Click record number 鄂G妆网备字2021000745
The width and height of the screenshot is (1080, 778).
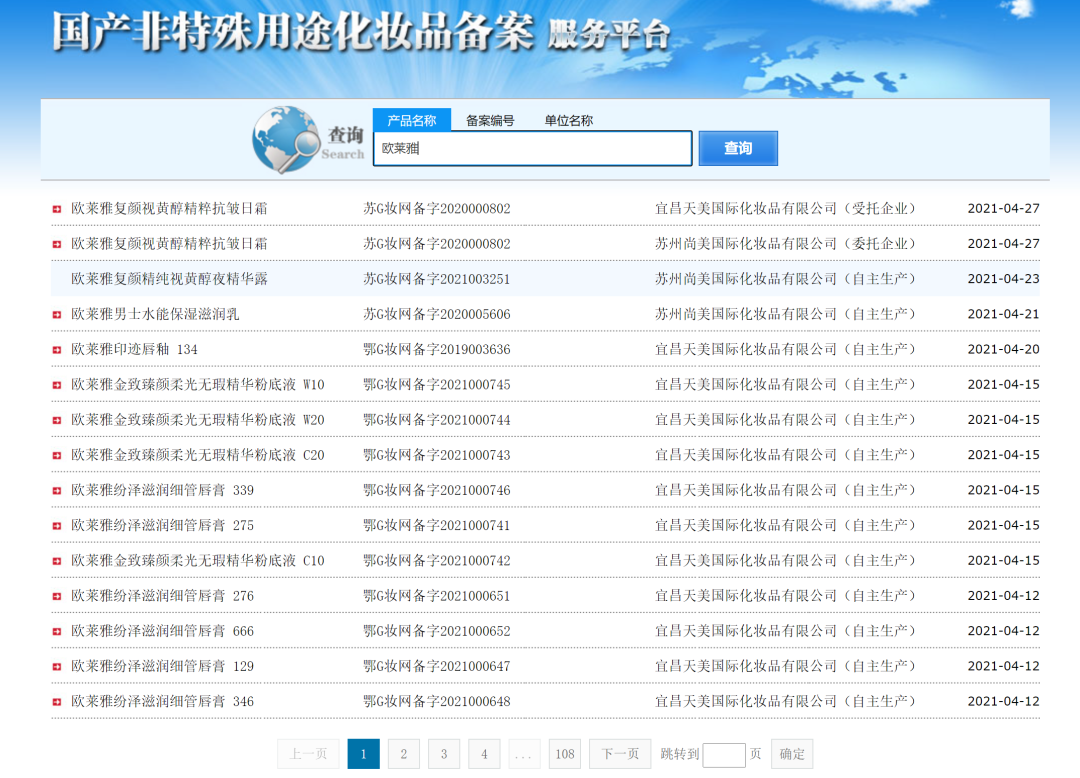point(437,385)
